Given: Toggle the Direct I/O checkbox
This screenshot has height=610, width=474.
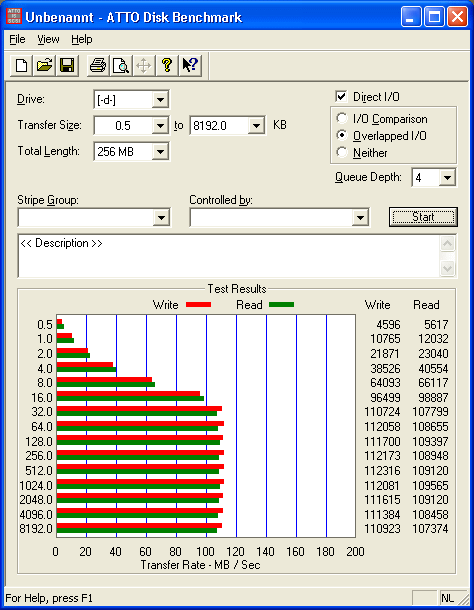Looking at the screenshot, I should pyautogui.click(x=341, y=96).
